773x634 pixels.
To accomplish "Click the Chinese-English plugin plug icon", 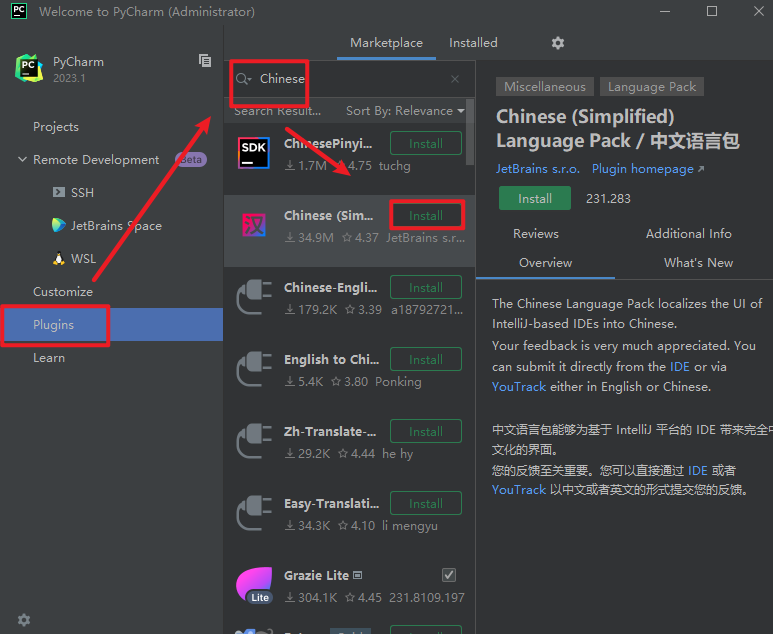I will pyautogui.click(x=253, y=297).
